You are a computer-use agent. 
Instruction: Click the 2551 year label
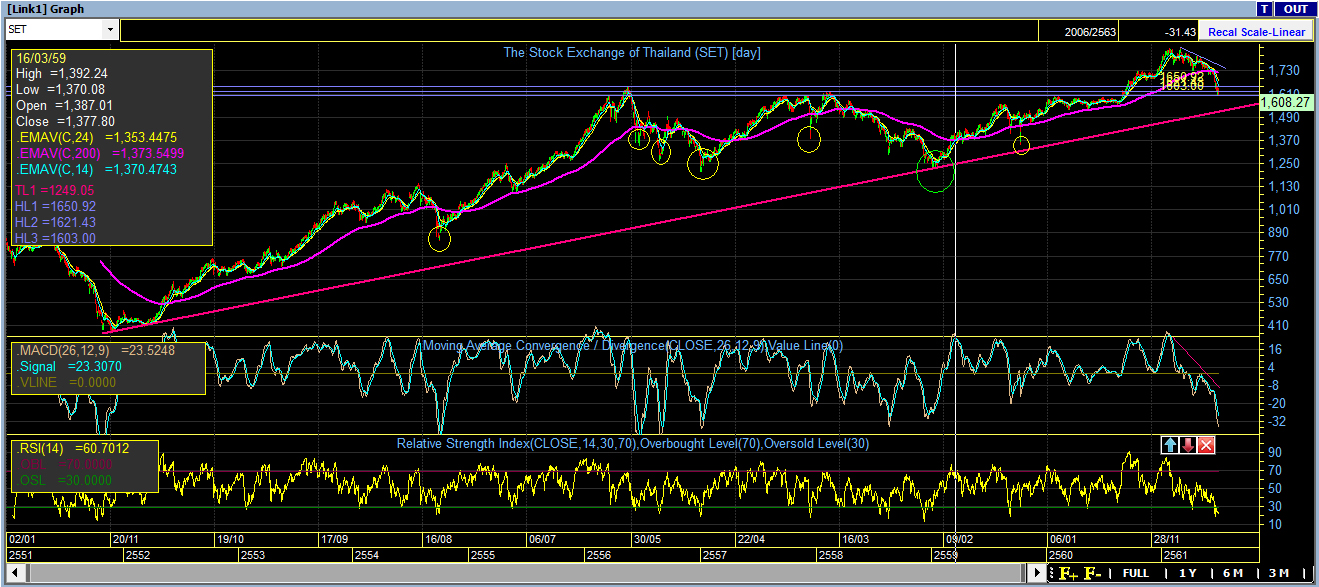coord(20,555)
